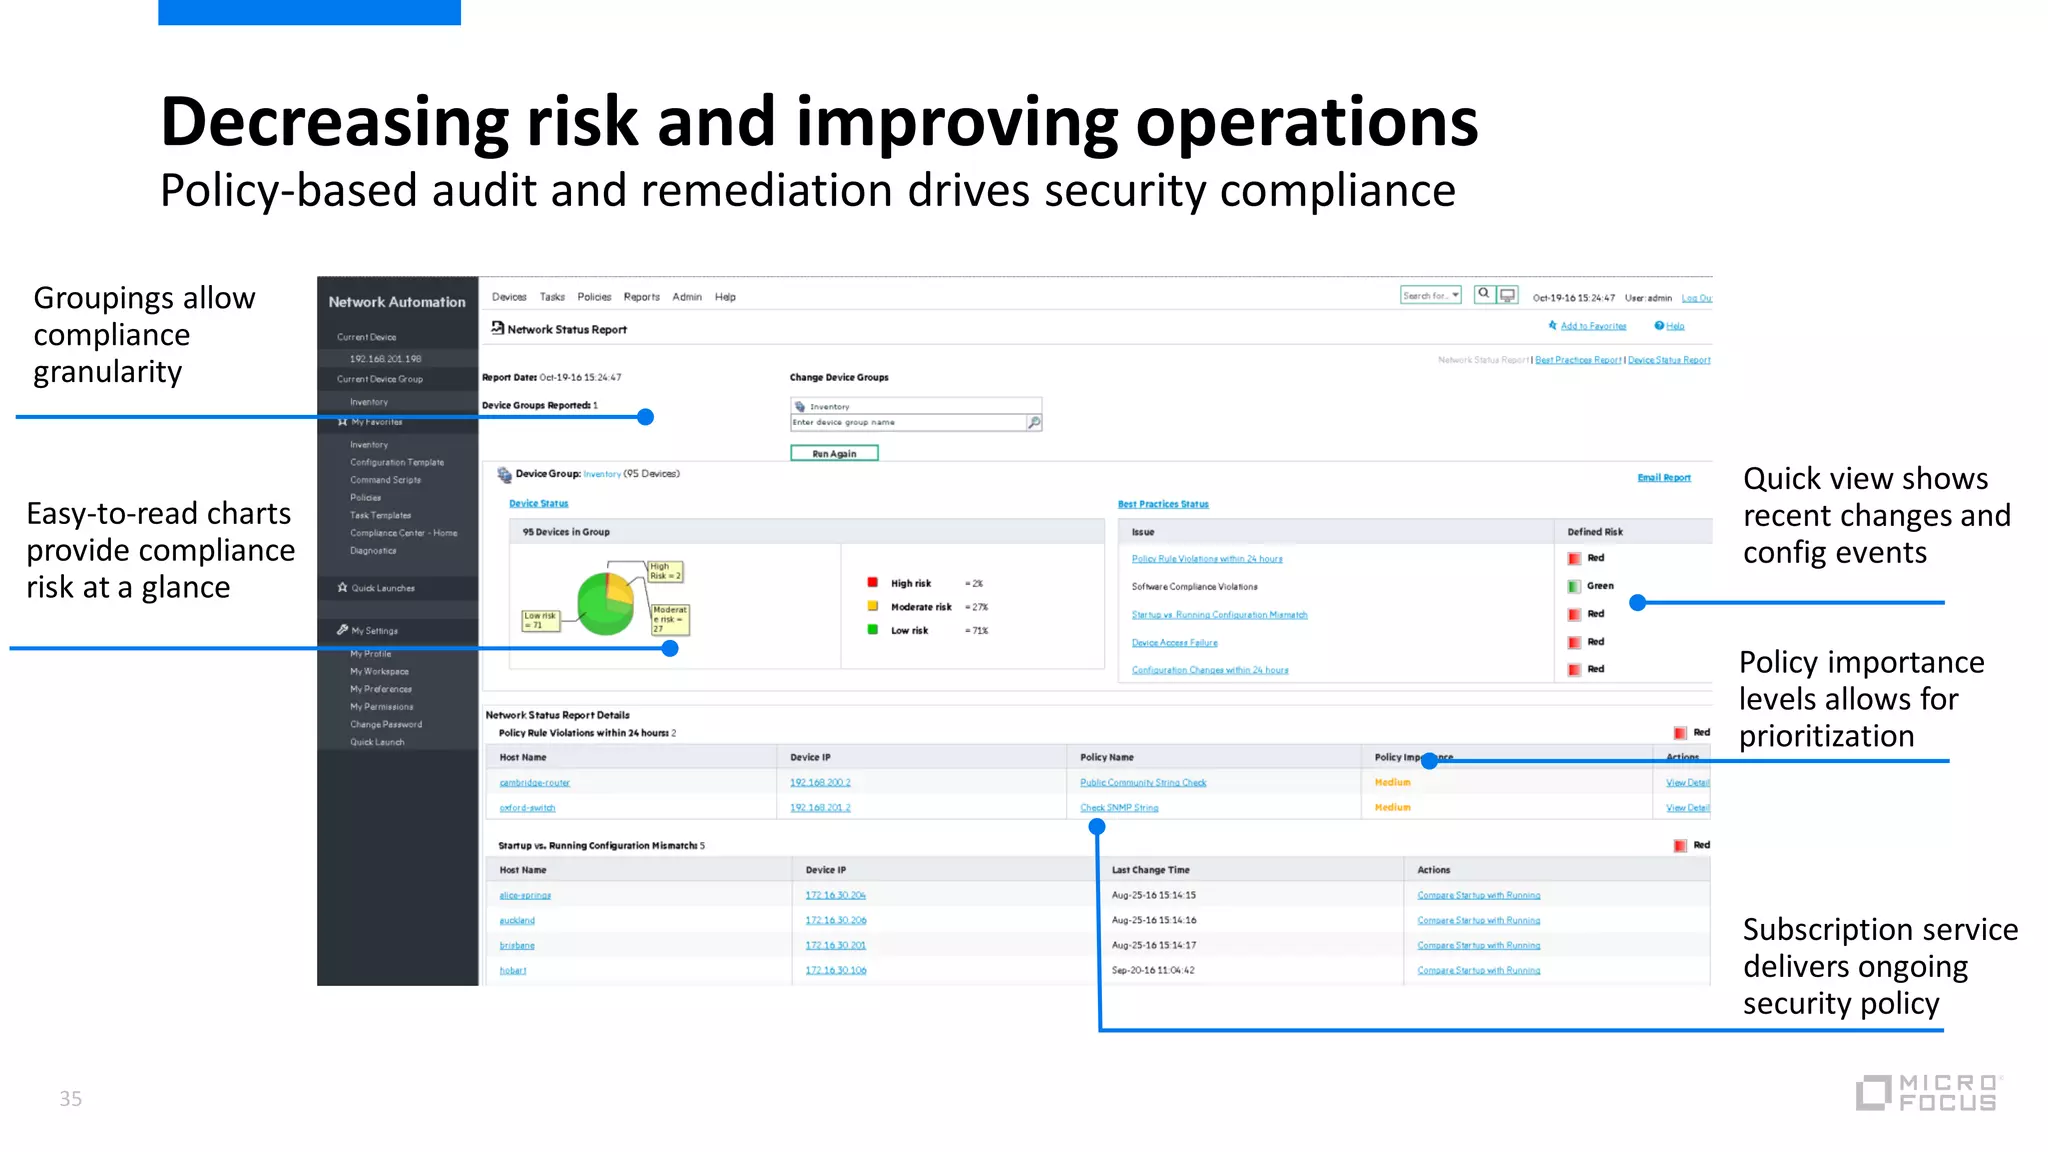Click the blue Help question mark icon
The image size is (2048, 1152).
pyautogui.click(x=1659, y=325)
